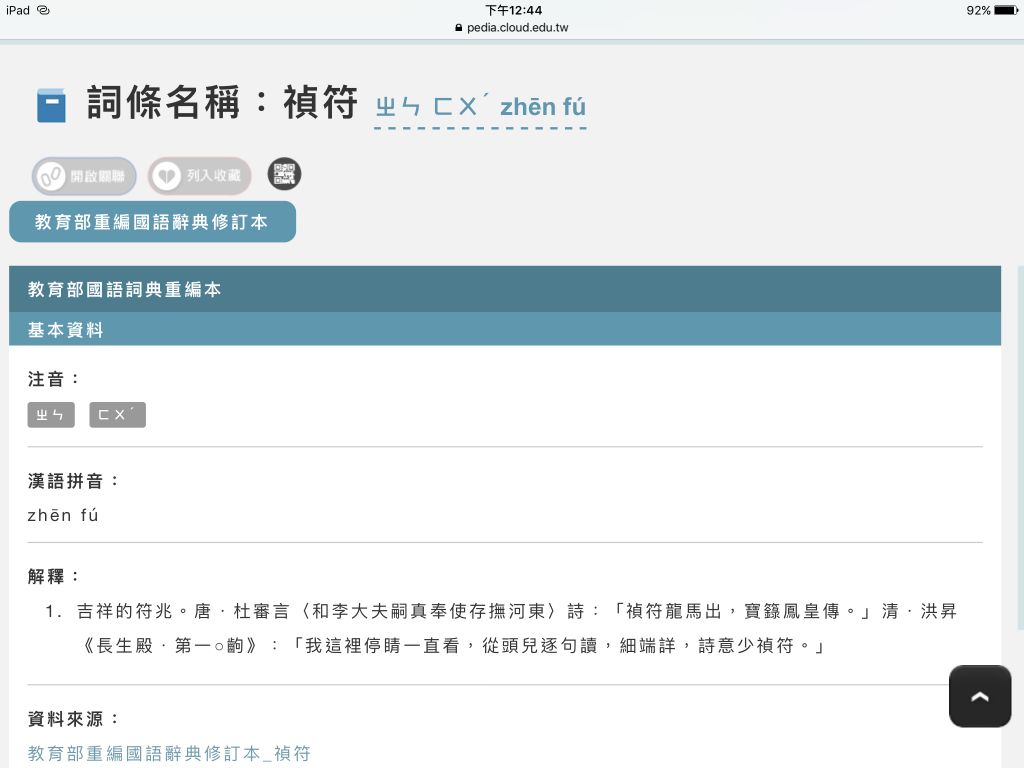Tap the Wi-Fi icon next to iPad

pos(43,10)
